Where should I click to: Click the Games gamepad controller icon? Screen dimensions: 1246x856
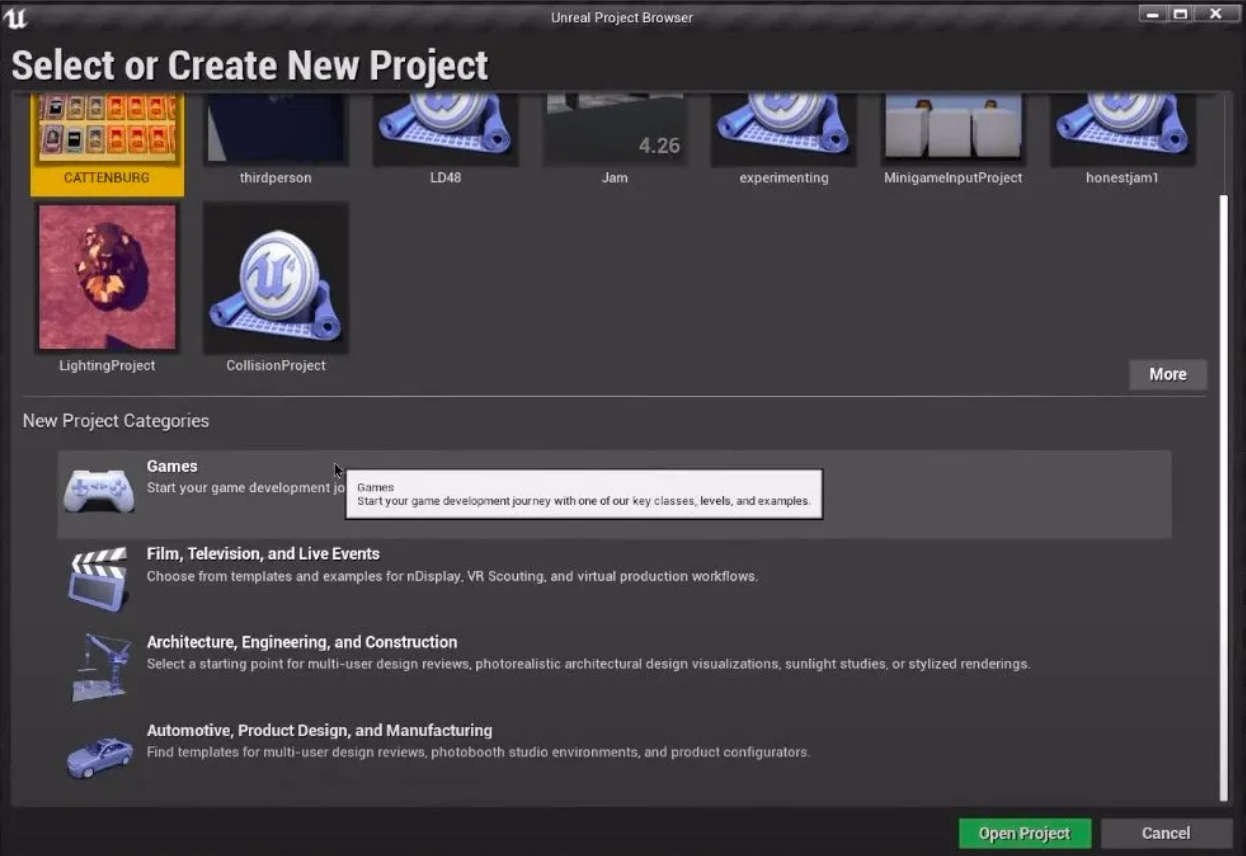(99, 490)
